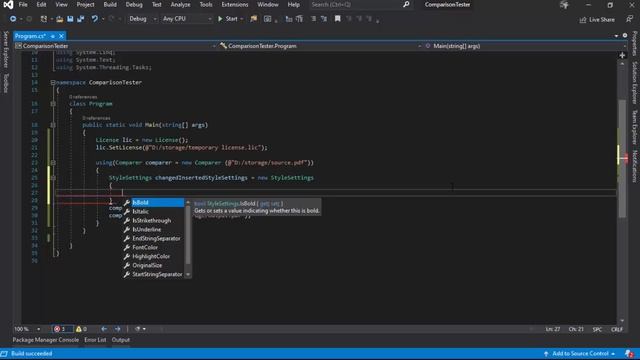The width and height of the screenshot is (640, 360).
Task: Go to next issue arrow
Action: (x=118, y=329)
